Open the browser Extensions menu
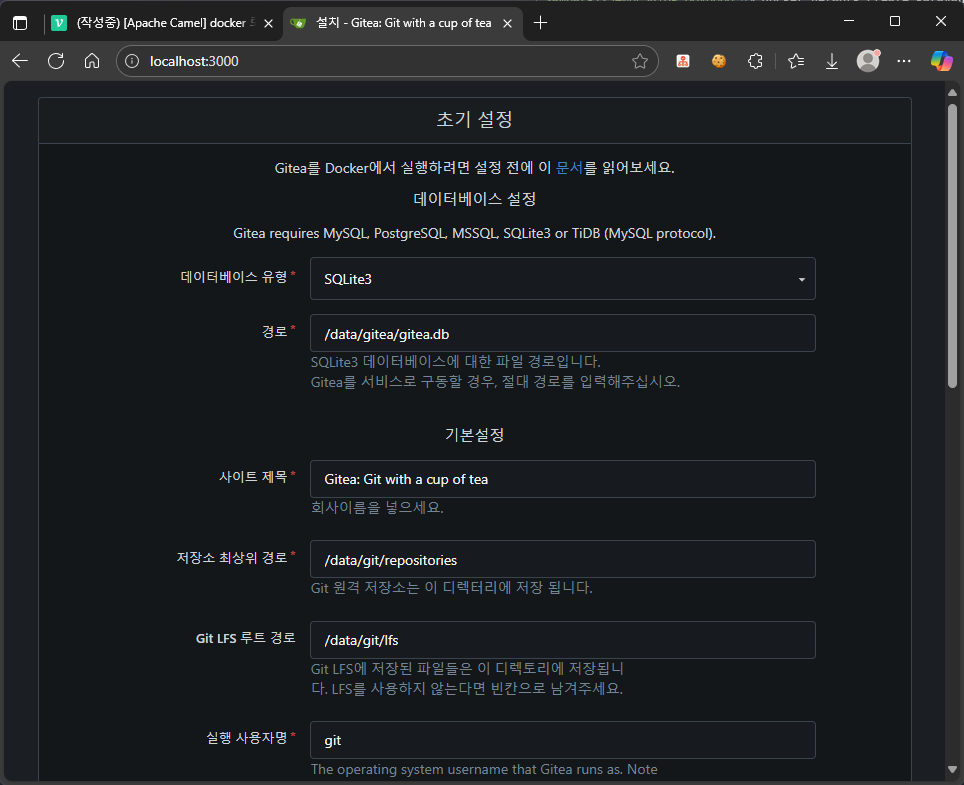The height and width of the screenshot is (785, 964). [755, 61]
